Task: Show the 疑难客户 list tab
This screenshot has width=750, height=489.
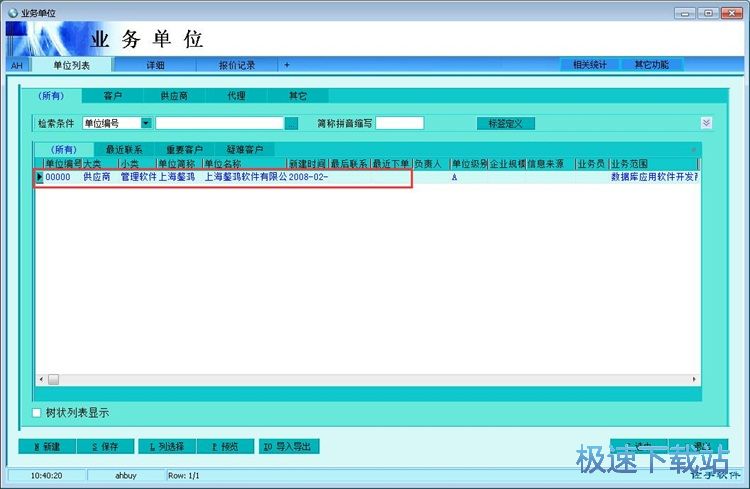Action: pos(245,150)
